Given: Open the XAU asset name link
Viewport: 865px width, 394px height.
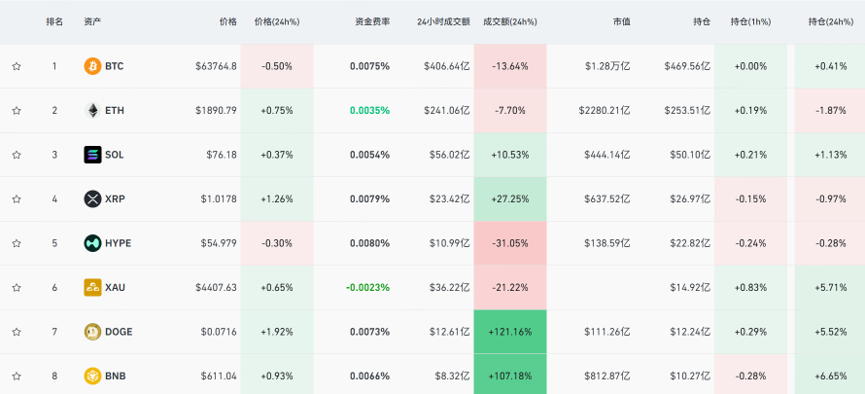Looking at the screenshot, I should (x=115, y=287).
